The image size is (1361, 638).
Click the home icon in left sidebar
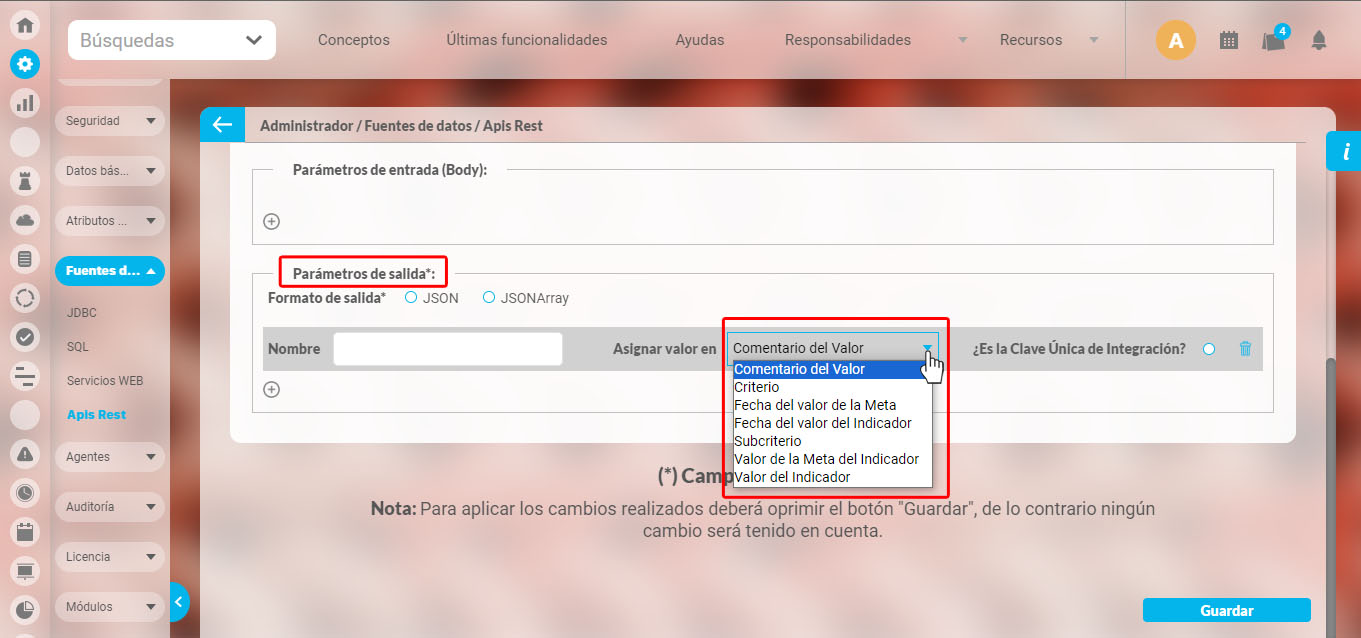[25, 26]
